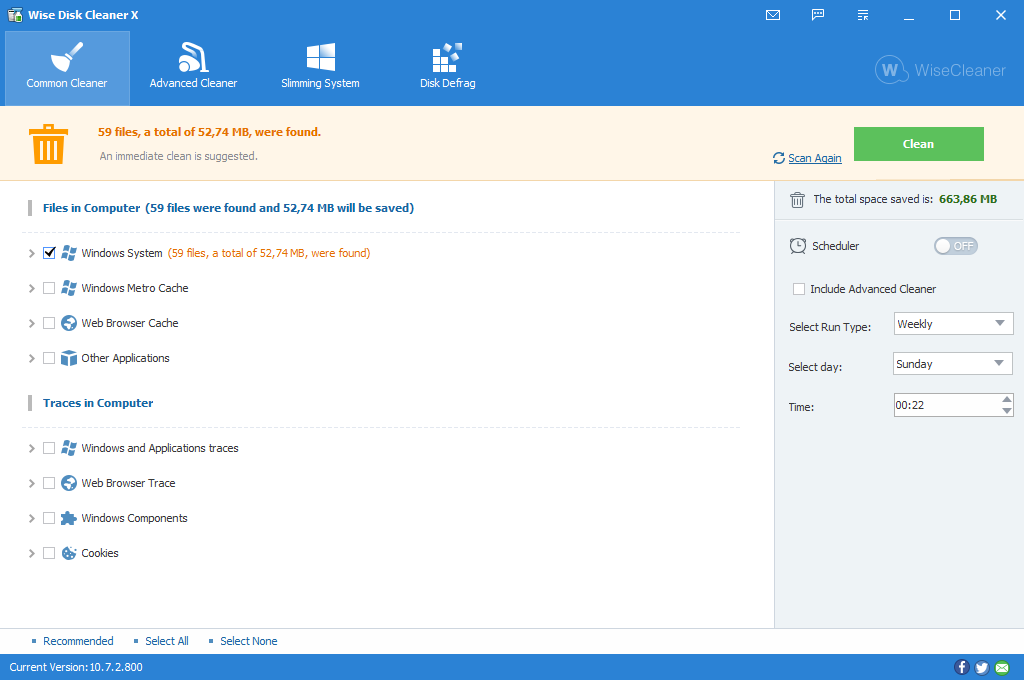The height and width of the screenshot is (680, 1024).
Task: Open the Slimming System tab
Action: click(x=320, y=68)
